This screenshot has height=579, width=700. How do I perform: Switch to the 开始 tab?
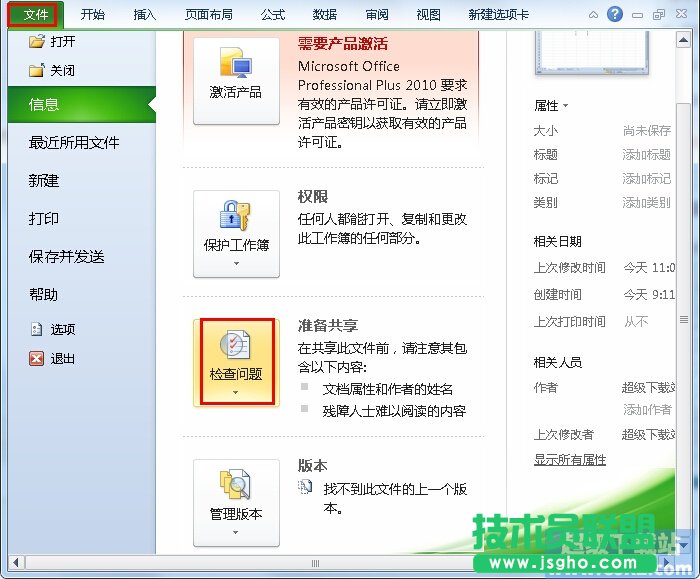(92, 15)
